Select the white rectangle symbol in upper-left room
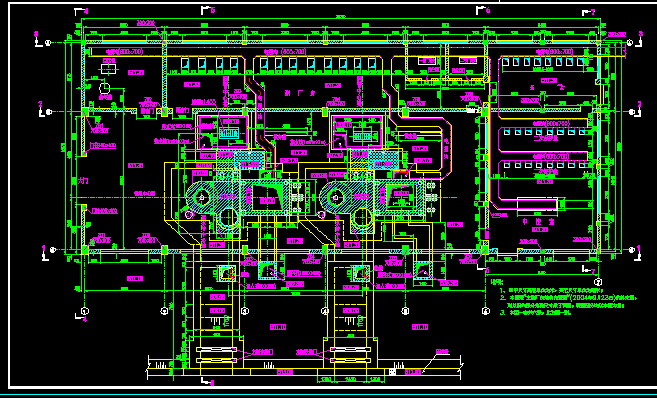657x398 pixels. click(109, 68)
